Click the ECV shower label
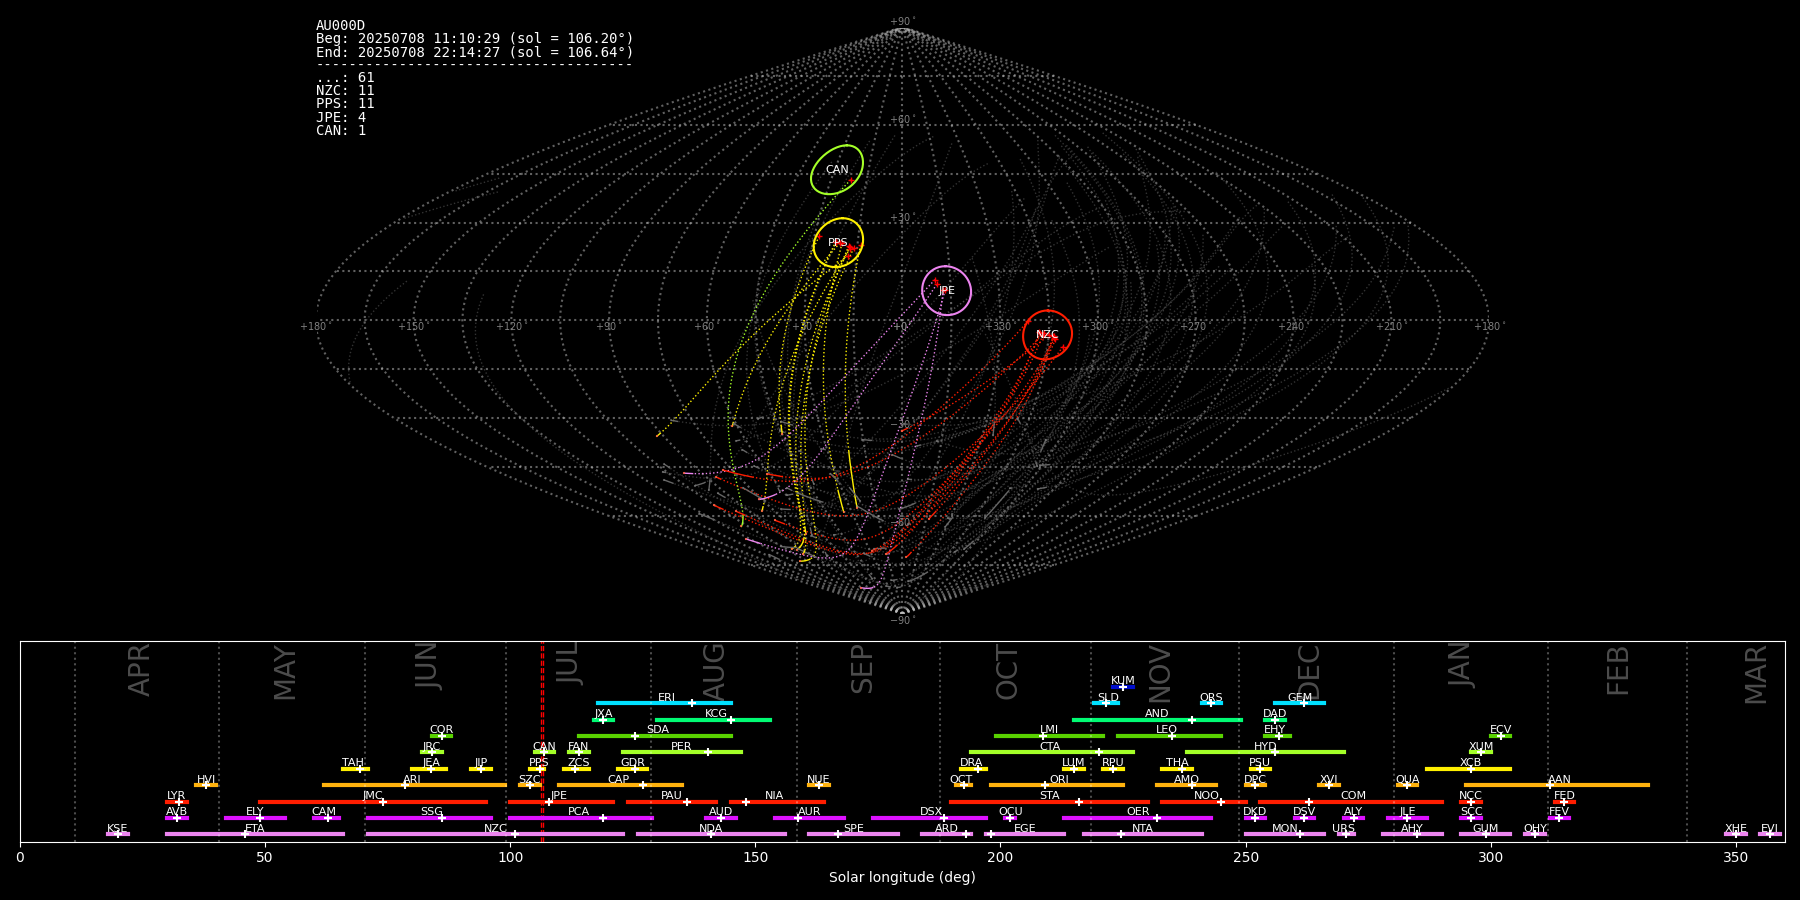Viewport: 1800px width, 900px height. pyautogui.click(x=1500, y=730)
